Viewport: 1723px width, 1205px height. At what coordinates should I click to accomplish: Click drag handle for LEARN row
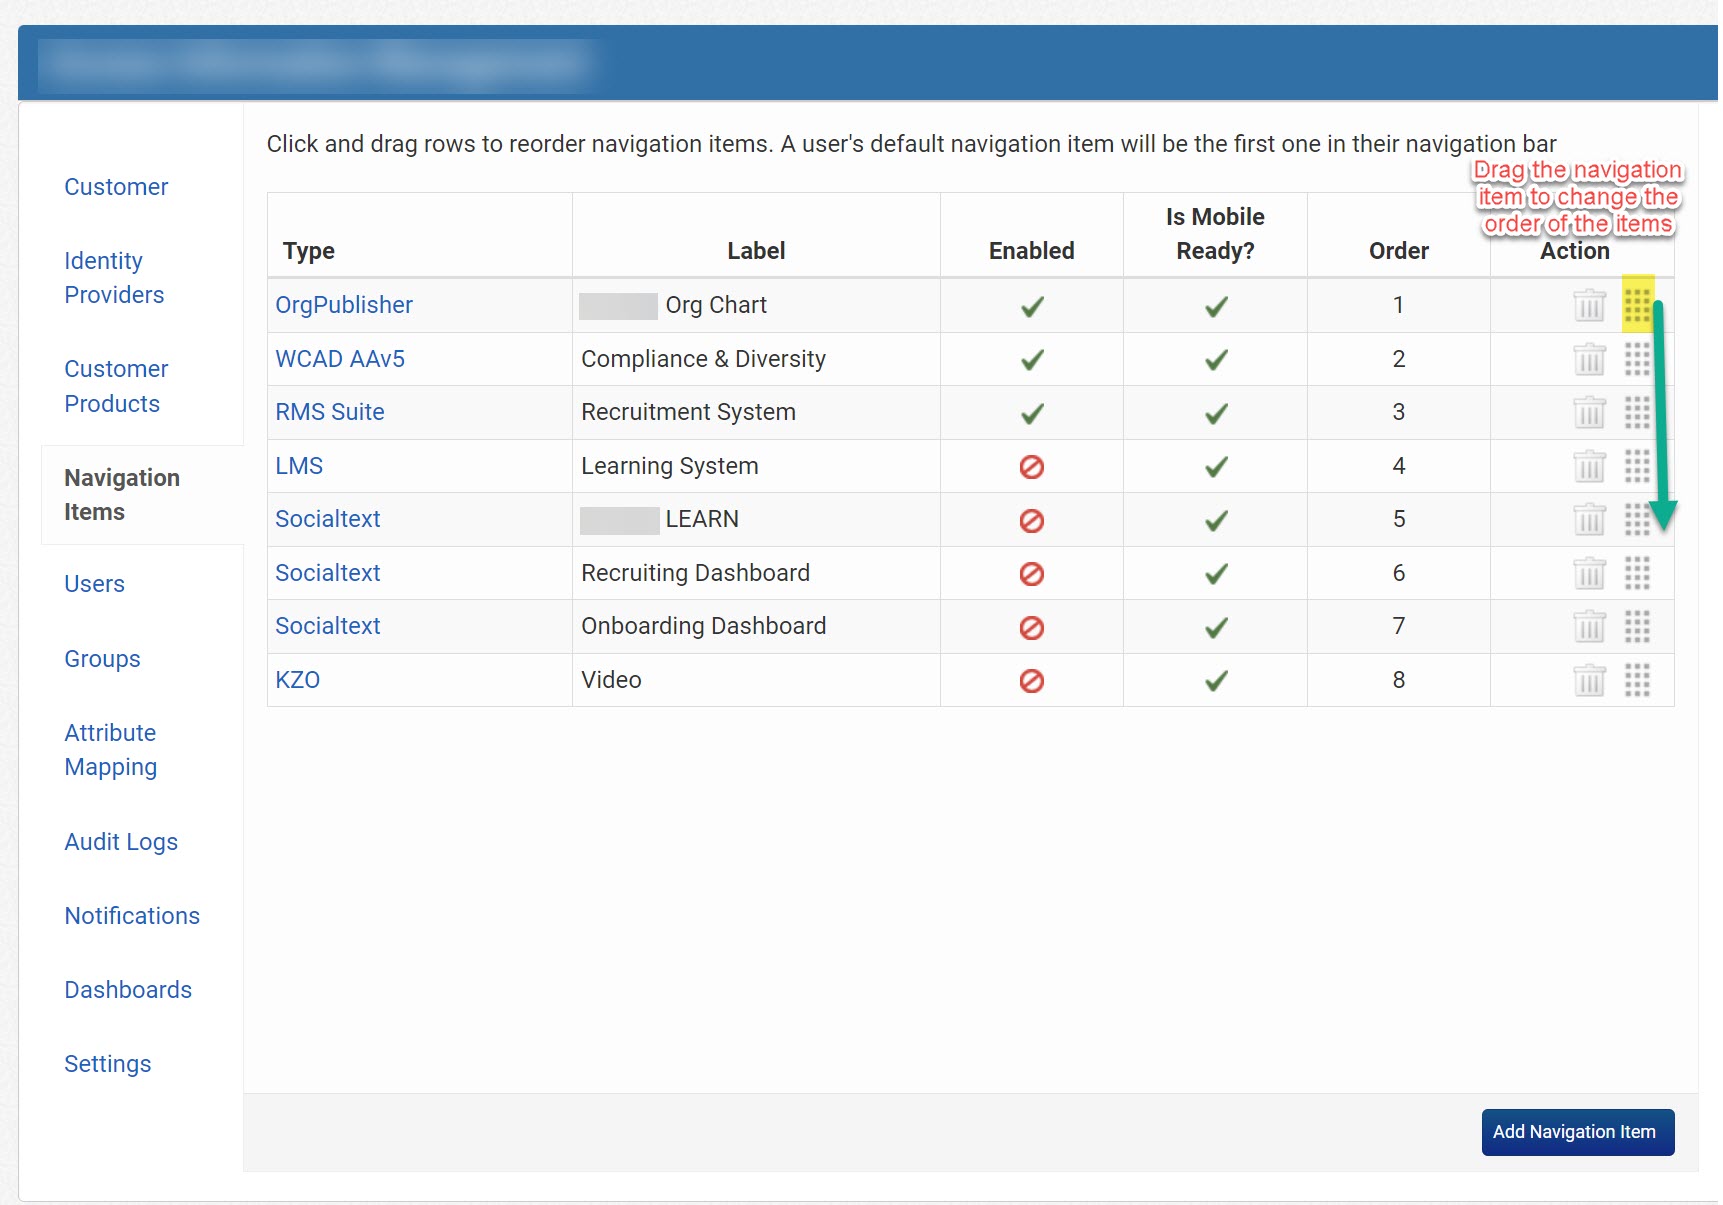[x=1637, y=519]
